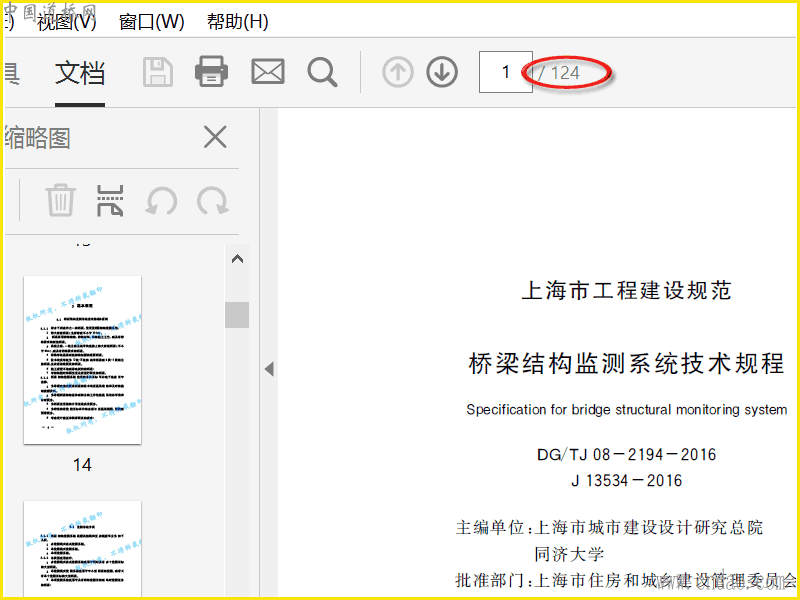Open the 帮助(H) menu
The width and height of the screenshot is (800, 600).
pos(238,22)
